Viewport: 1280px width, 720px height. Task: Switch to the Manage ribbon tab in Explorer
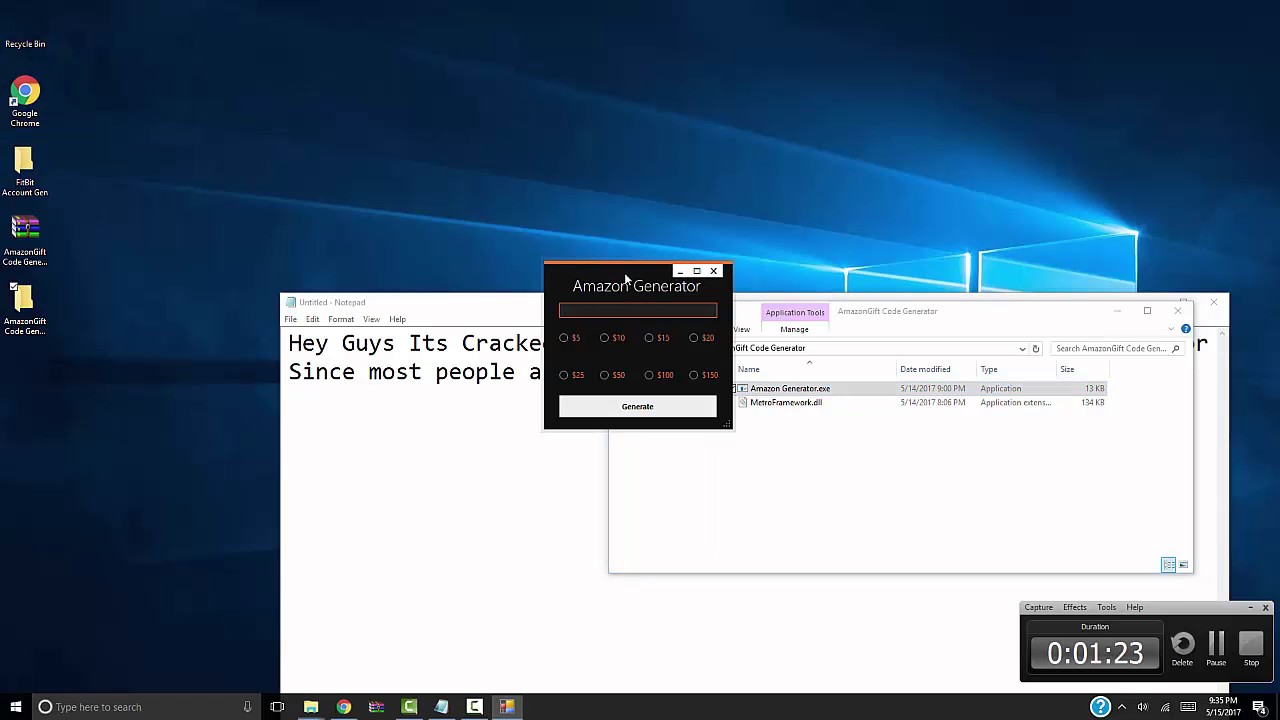794,329
